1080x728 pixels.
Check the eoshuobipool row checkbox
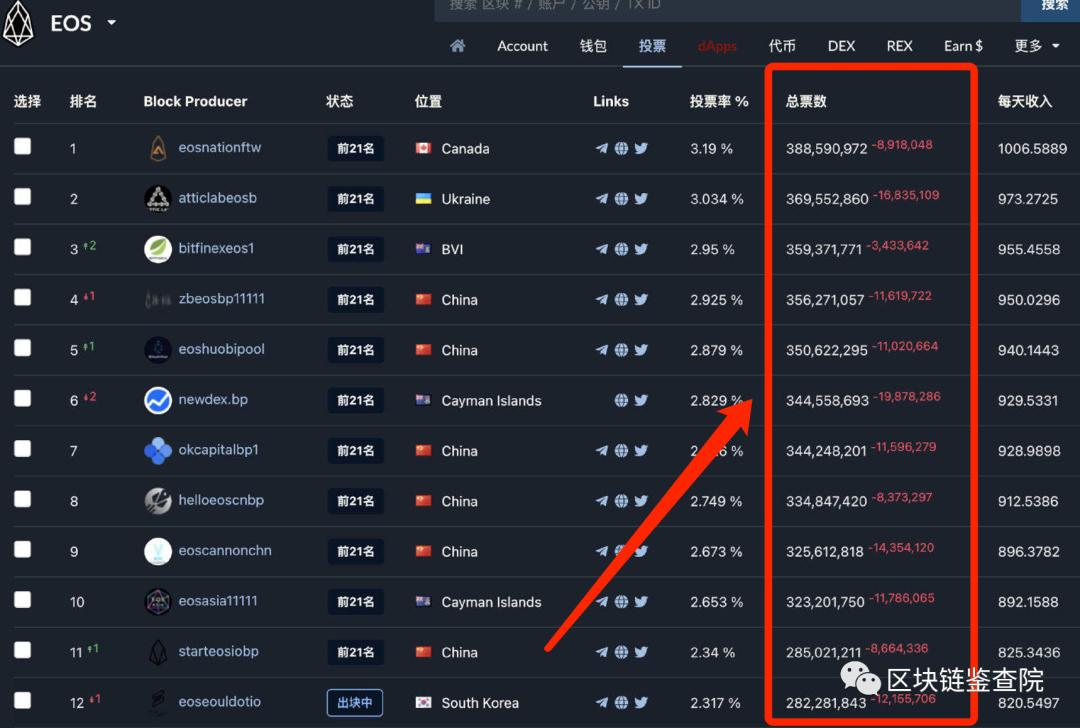tap(23, 347)
